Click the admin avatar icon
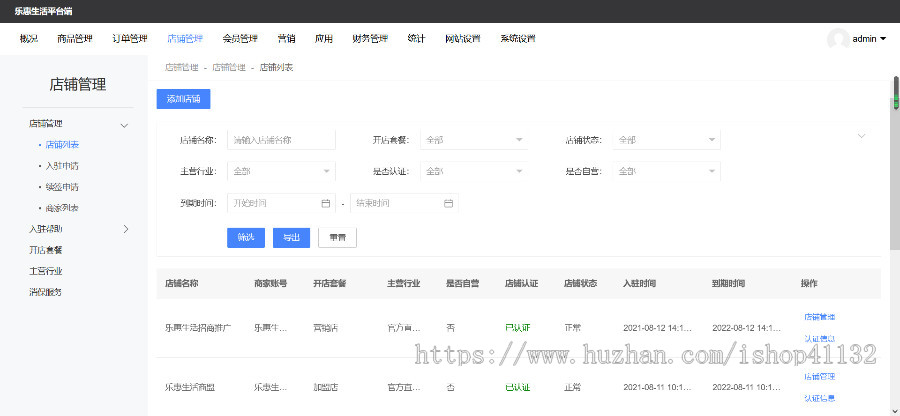 838,39
